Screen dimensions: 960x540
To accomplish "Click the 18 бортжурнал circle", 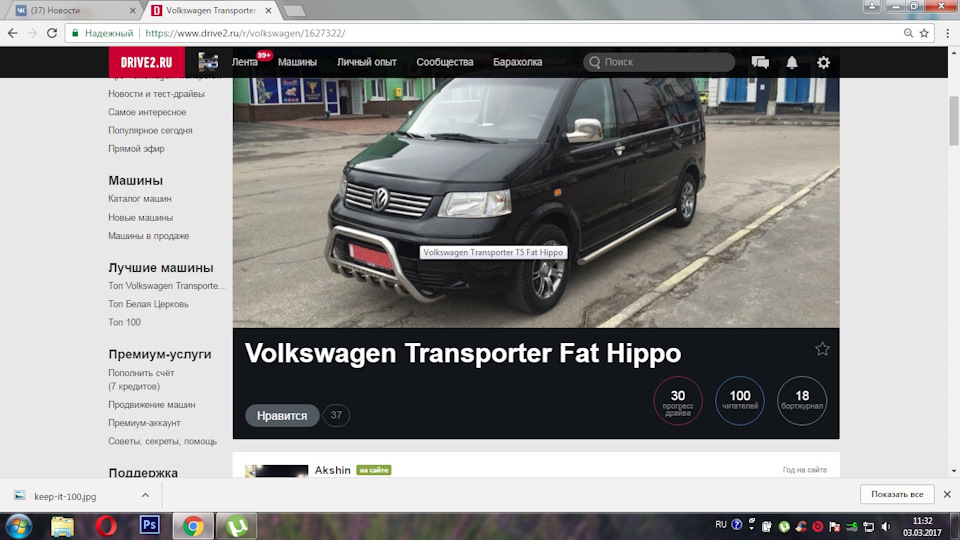I will tap(802, 401).
